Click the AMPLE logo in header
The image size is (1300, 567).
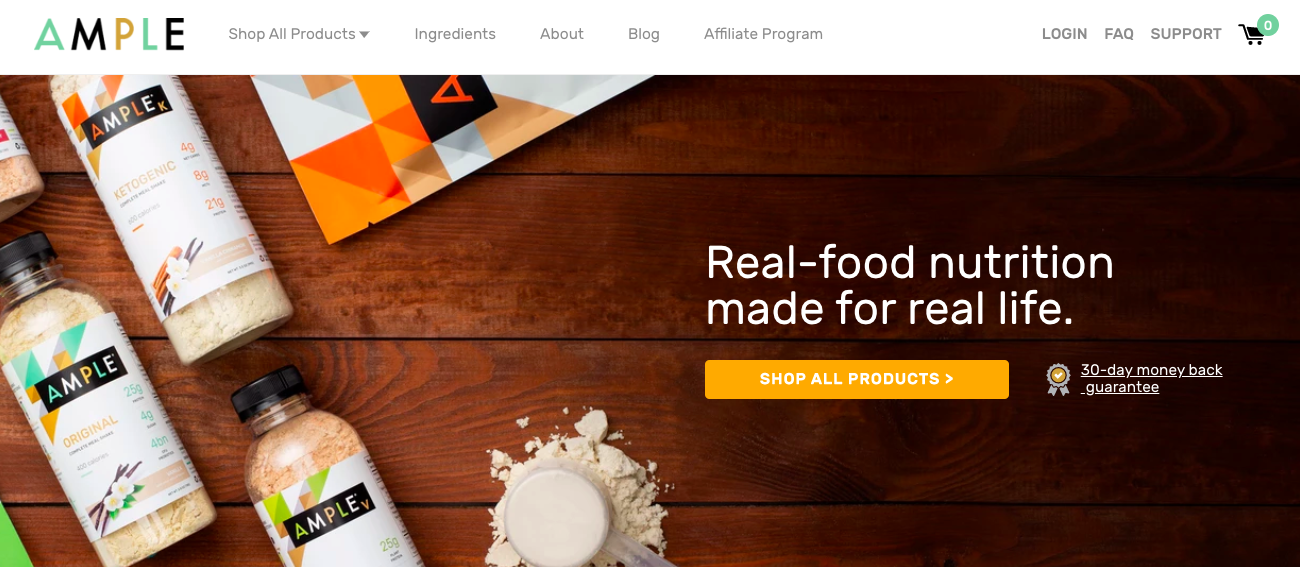click(x=109, y=34)
